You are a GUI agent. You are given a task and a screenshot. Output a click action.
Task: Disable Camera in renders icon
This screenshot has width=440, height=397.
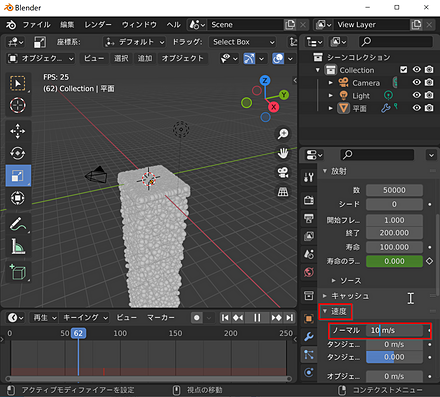[429, 82]
